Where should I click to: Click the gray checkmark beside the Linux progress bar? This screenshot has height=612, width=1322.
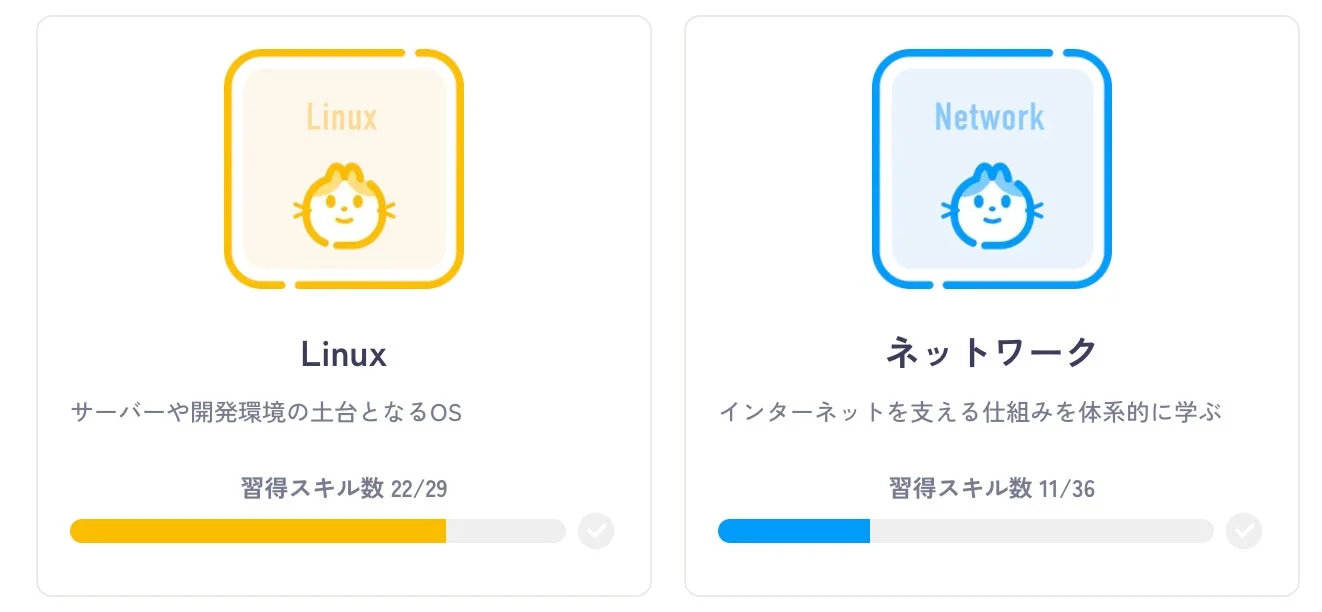(596, 531)
